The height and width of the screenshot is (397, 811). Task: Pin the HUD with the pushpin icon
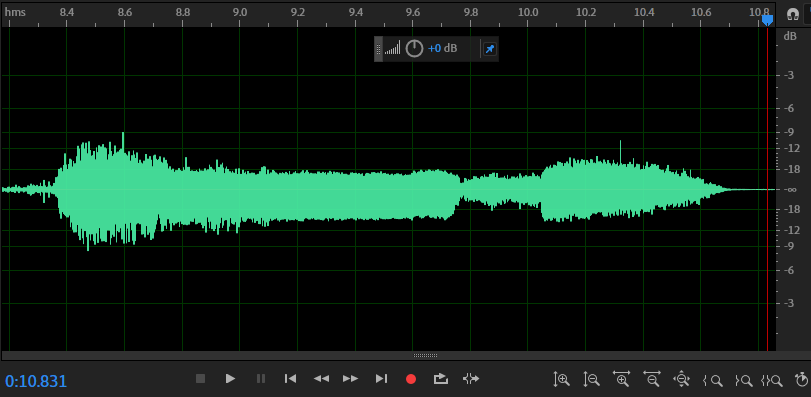[489, 49]
